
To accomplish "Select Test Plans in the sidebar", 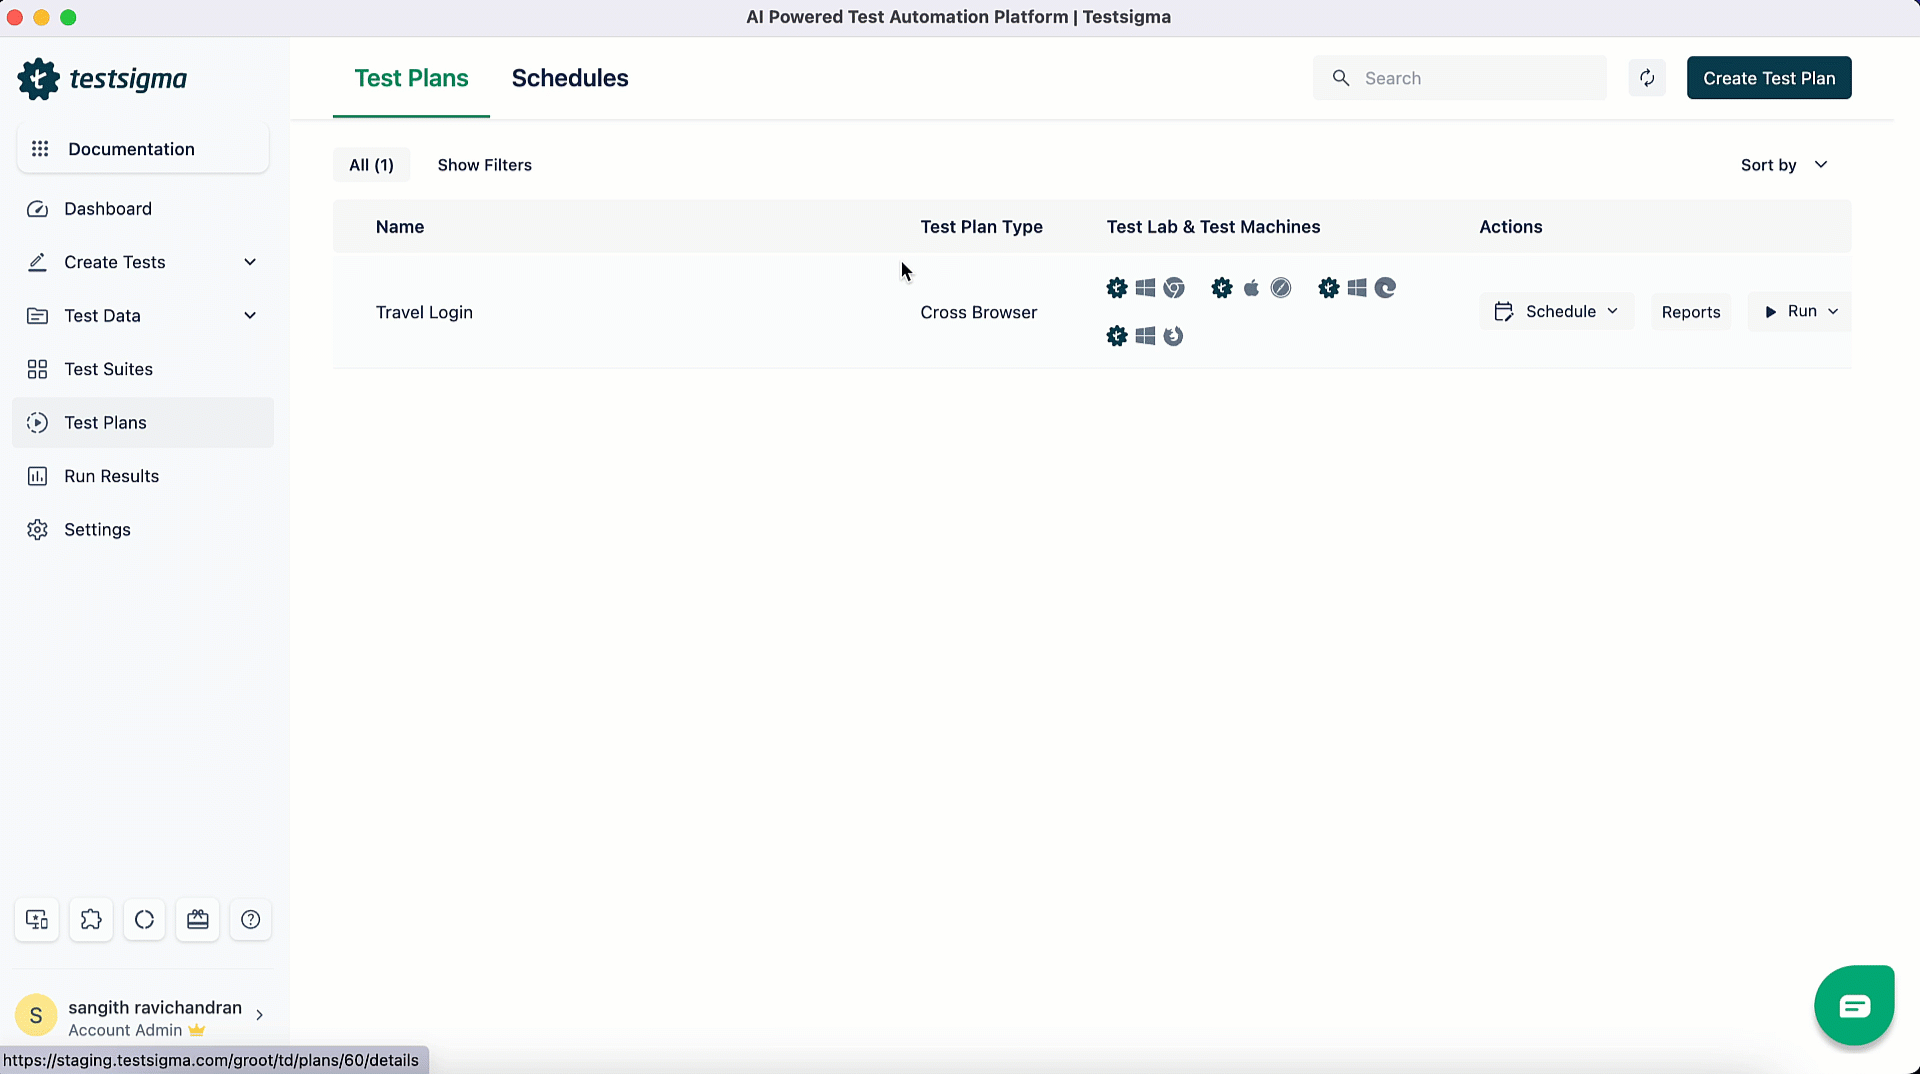I will pyautogui.click(x=143, y=423).
